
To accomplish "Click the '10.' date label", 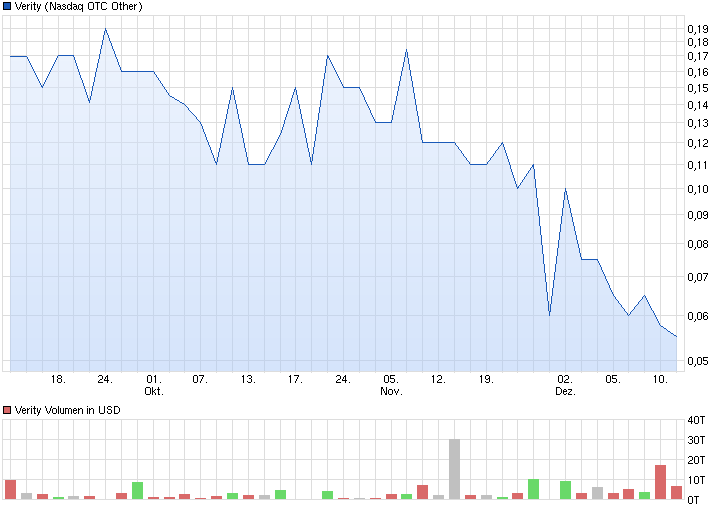I will (x=660, y=379).
